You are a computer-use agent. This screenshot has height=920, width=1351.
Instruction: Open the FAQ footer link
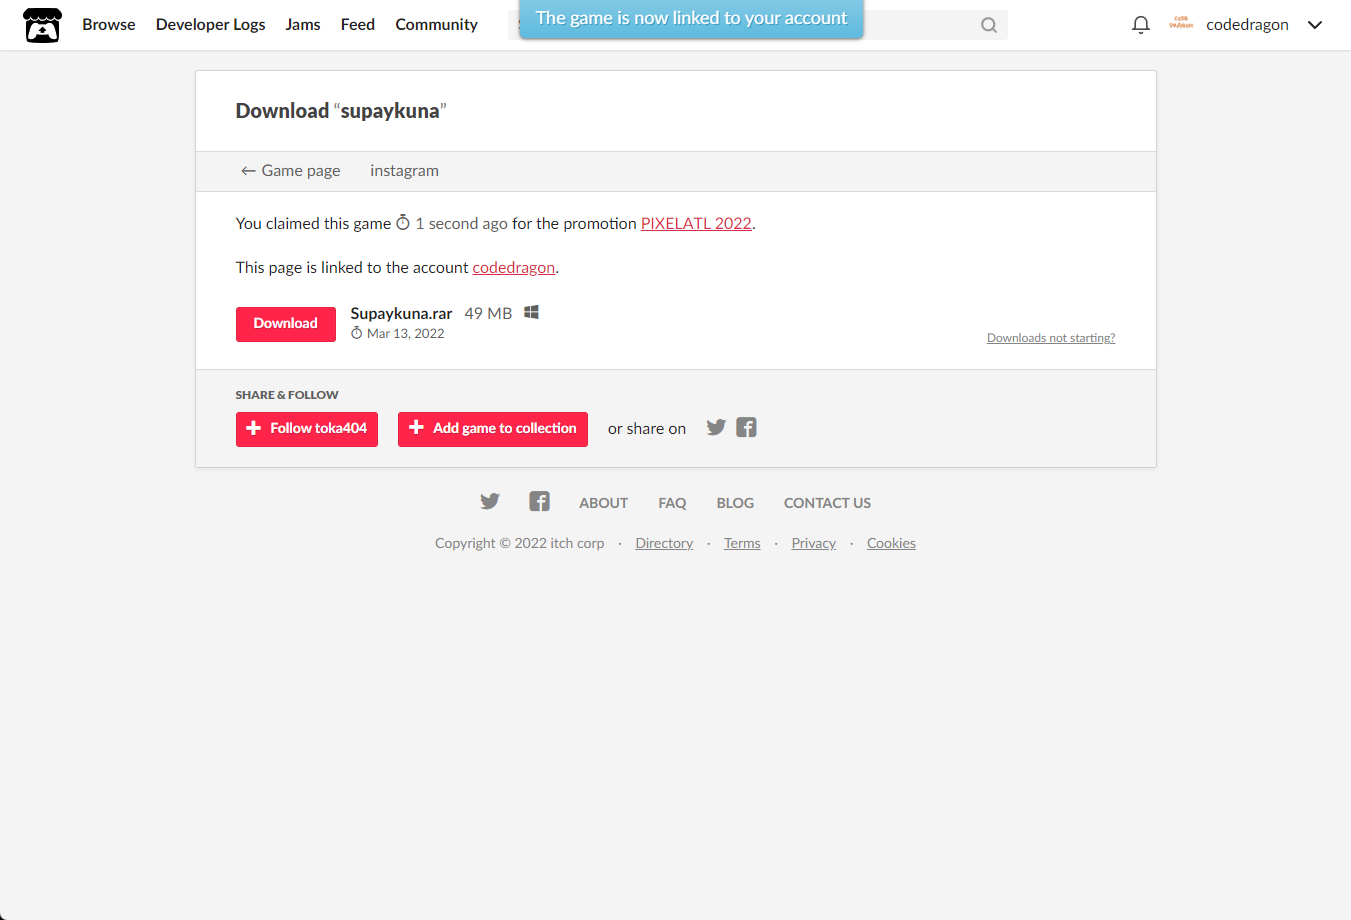click(672, 503)
